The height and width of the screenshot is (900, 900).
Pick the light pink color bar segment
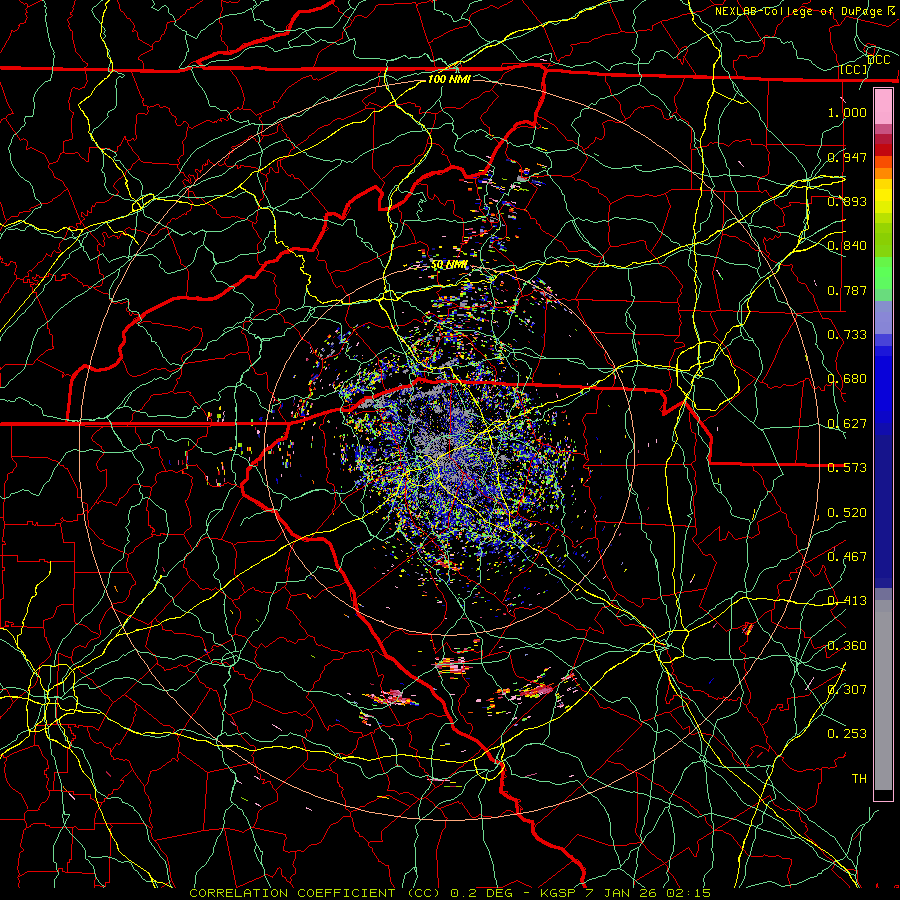pyautogui.click(x=883, y=107)
